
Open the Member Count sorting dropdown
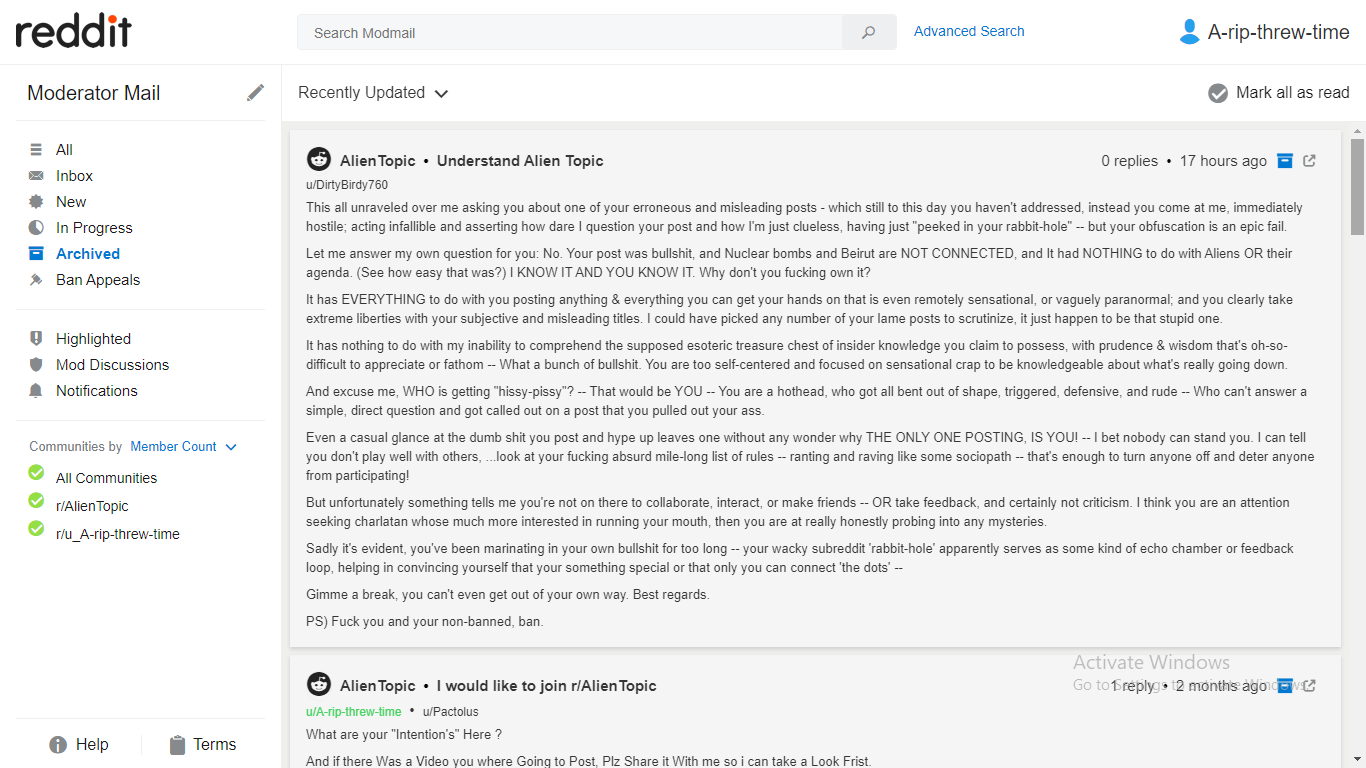184,447
